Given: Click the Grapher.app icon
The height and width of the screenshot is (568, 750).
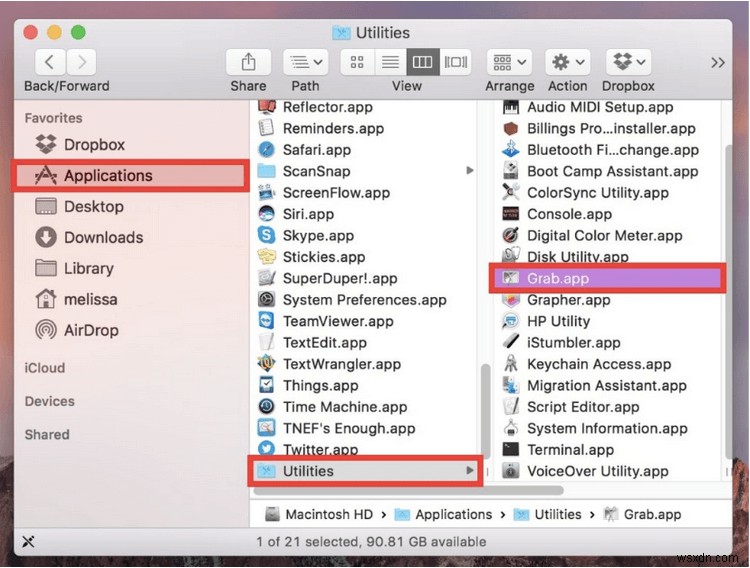Looking at the screenshot, I should click(x=510, y=300).
